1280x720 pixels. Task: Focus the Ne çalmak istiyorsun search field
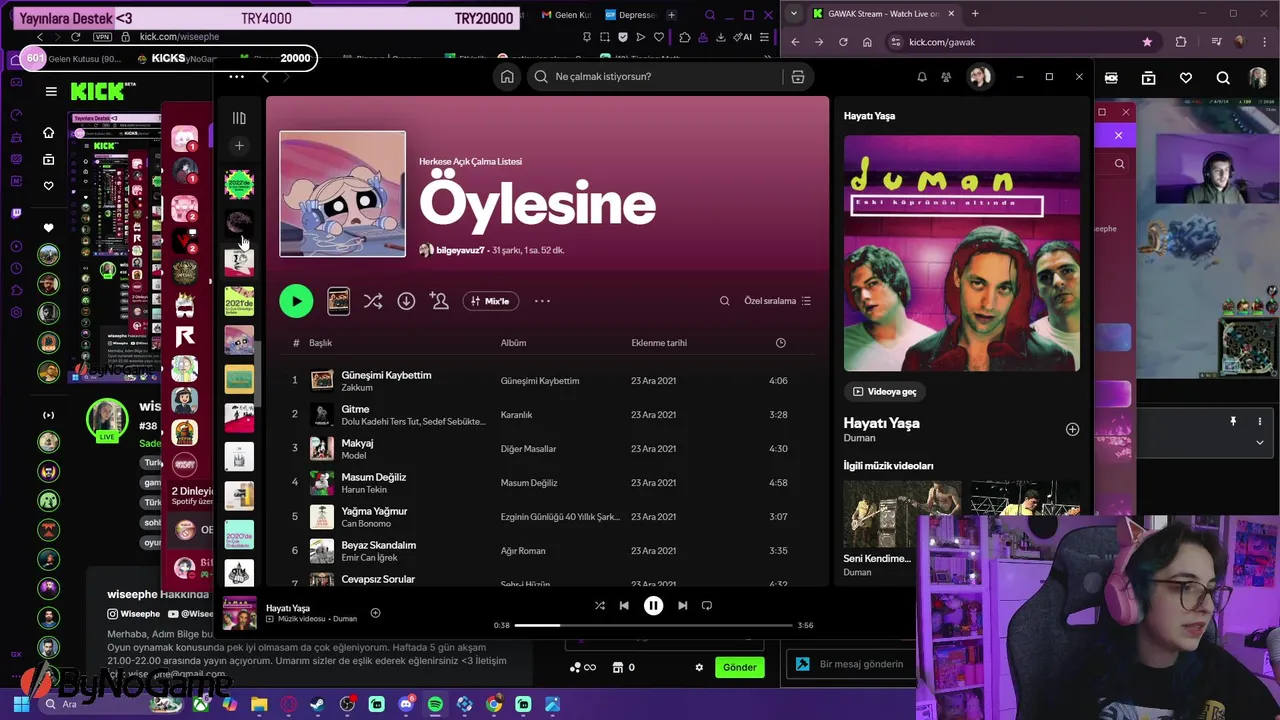tap(655, 77)
